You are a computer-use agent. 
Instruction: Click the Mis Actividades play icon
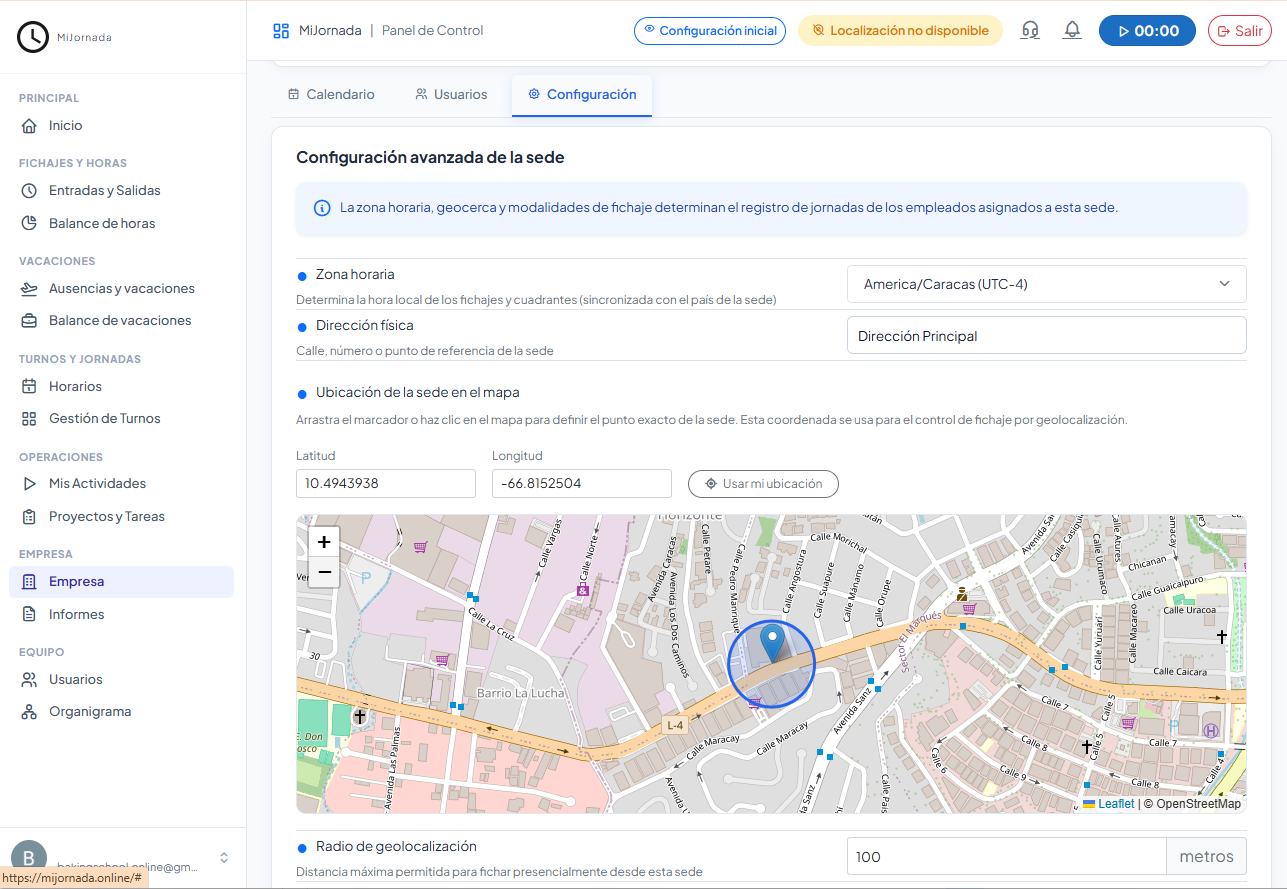pos(29,484)
